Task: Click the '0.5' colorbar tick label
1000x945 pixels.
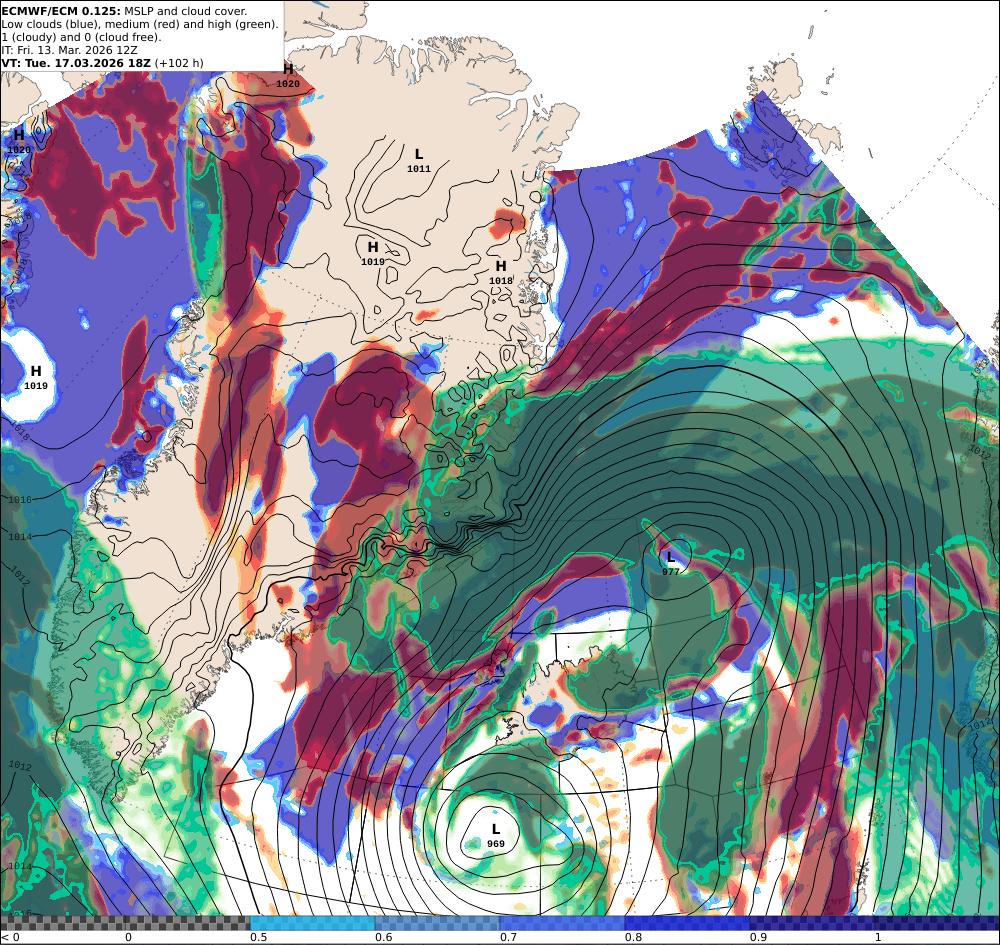Action: (258, 937)
